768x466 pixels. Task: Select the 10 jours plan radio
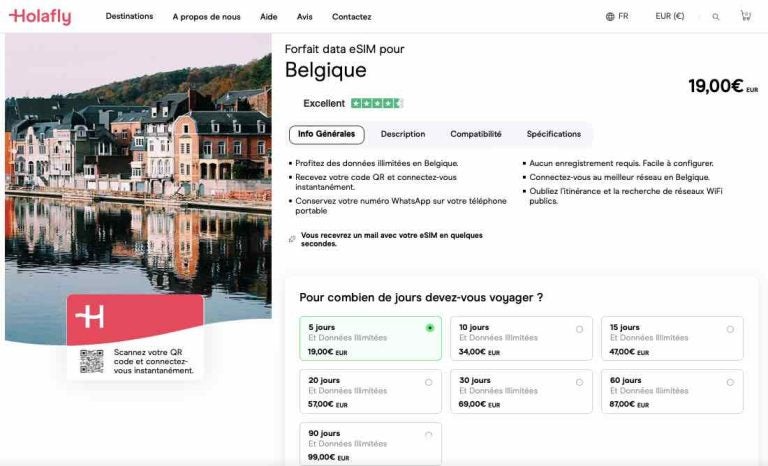pyautogui.click(x=580, y=328)
